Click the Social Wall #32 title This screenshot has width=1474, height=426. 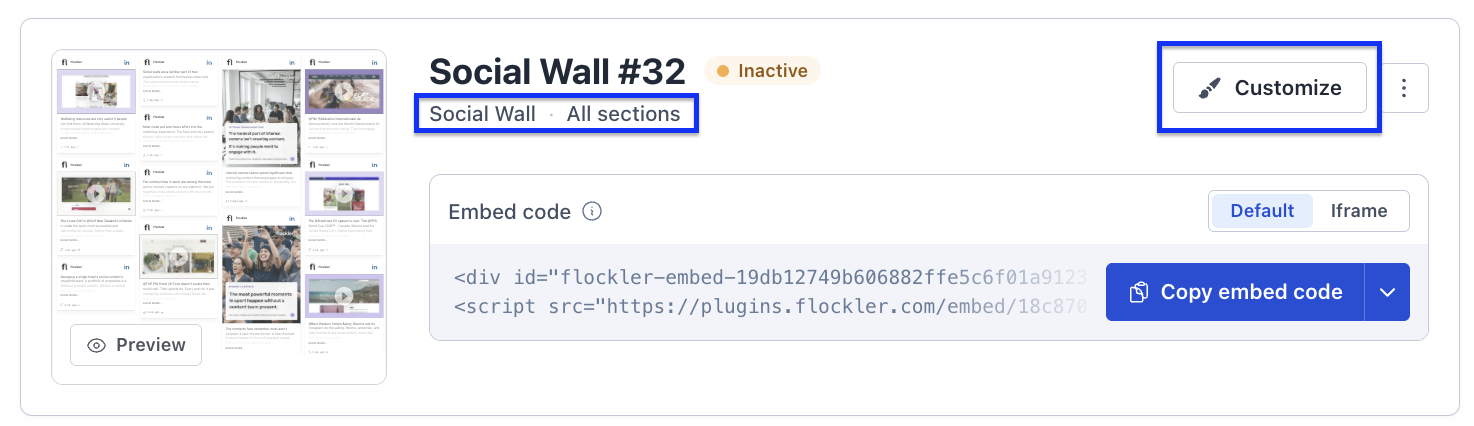(558, 72)
